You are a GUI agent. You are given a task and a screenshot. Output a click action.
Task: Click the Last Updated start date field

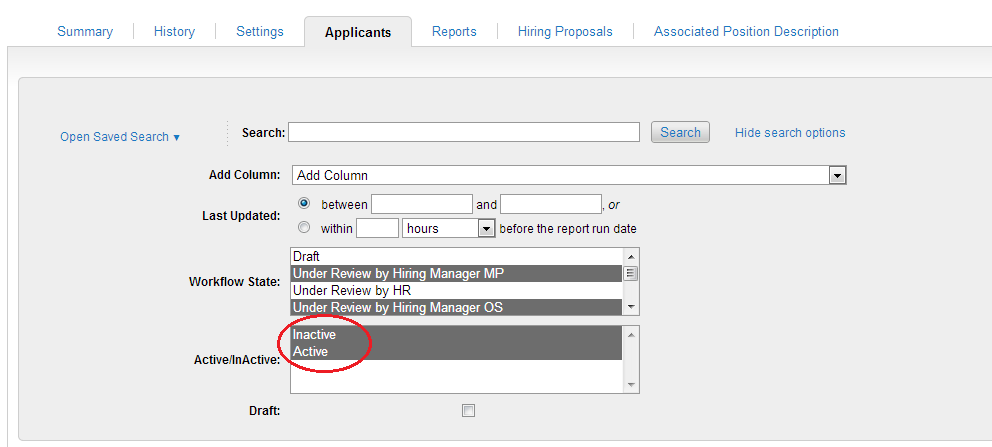pos(421,204)
